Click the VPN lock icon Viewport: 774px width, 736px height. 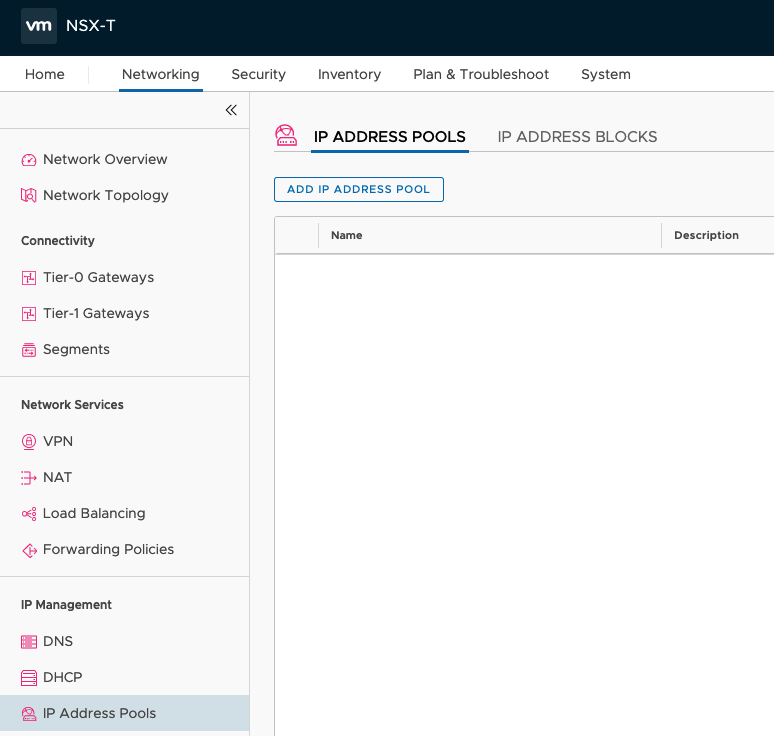(29, 442)
